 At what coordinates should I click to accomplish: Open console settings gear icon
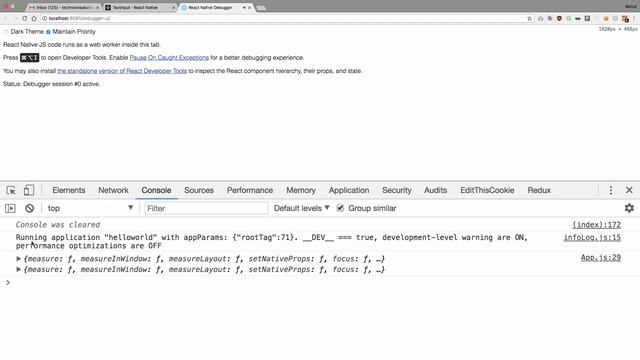(629, 208)
